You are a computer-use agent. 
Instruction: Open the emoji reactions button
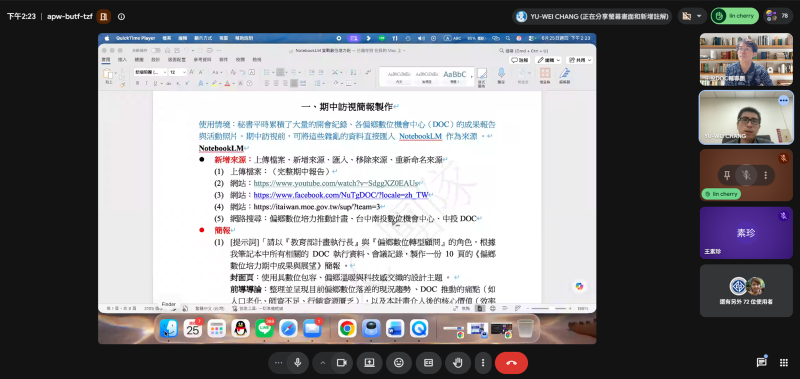click(399, 363)
